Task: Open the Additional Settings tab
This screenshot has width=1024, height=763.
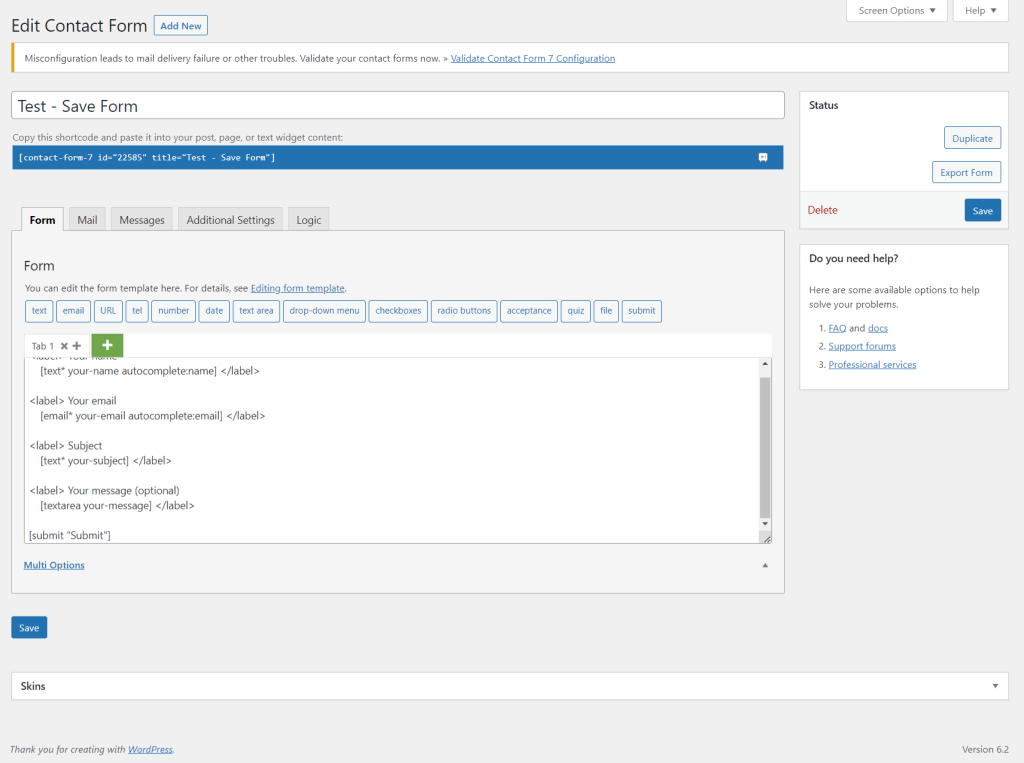Action: pyautogui.click(x=230, y=220)
